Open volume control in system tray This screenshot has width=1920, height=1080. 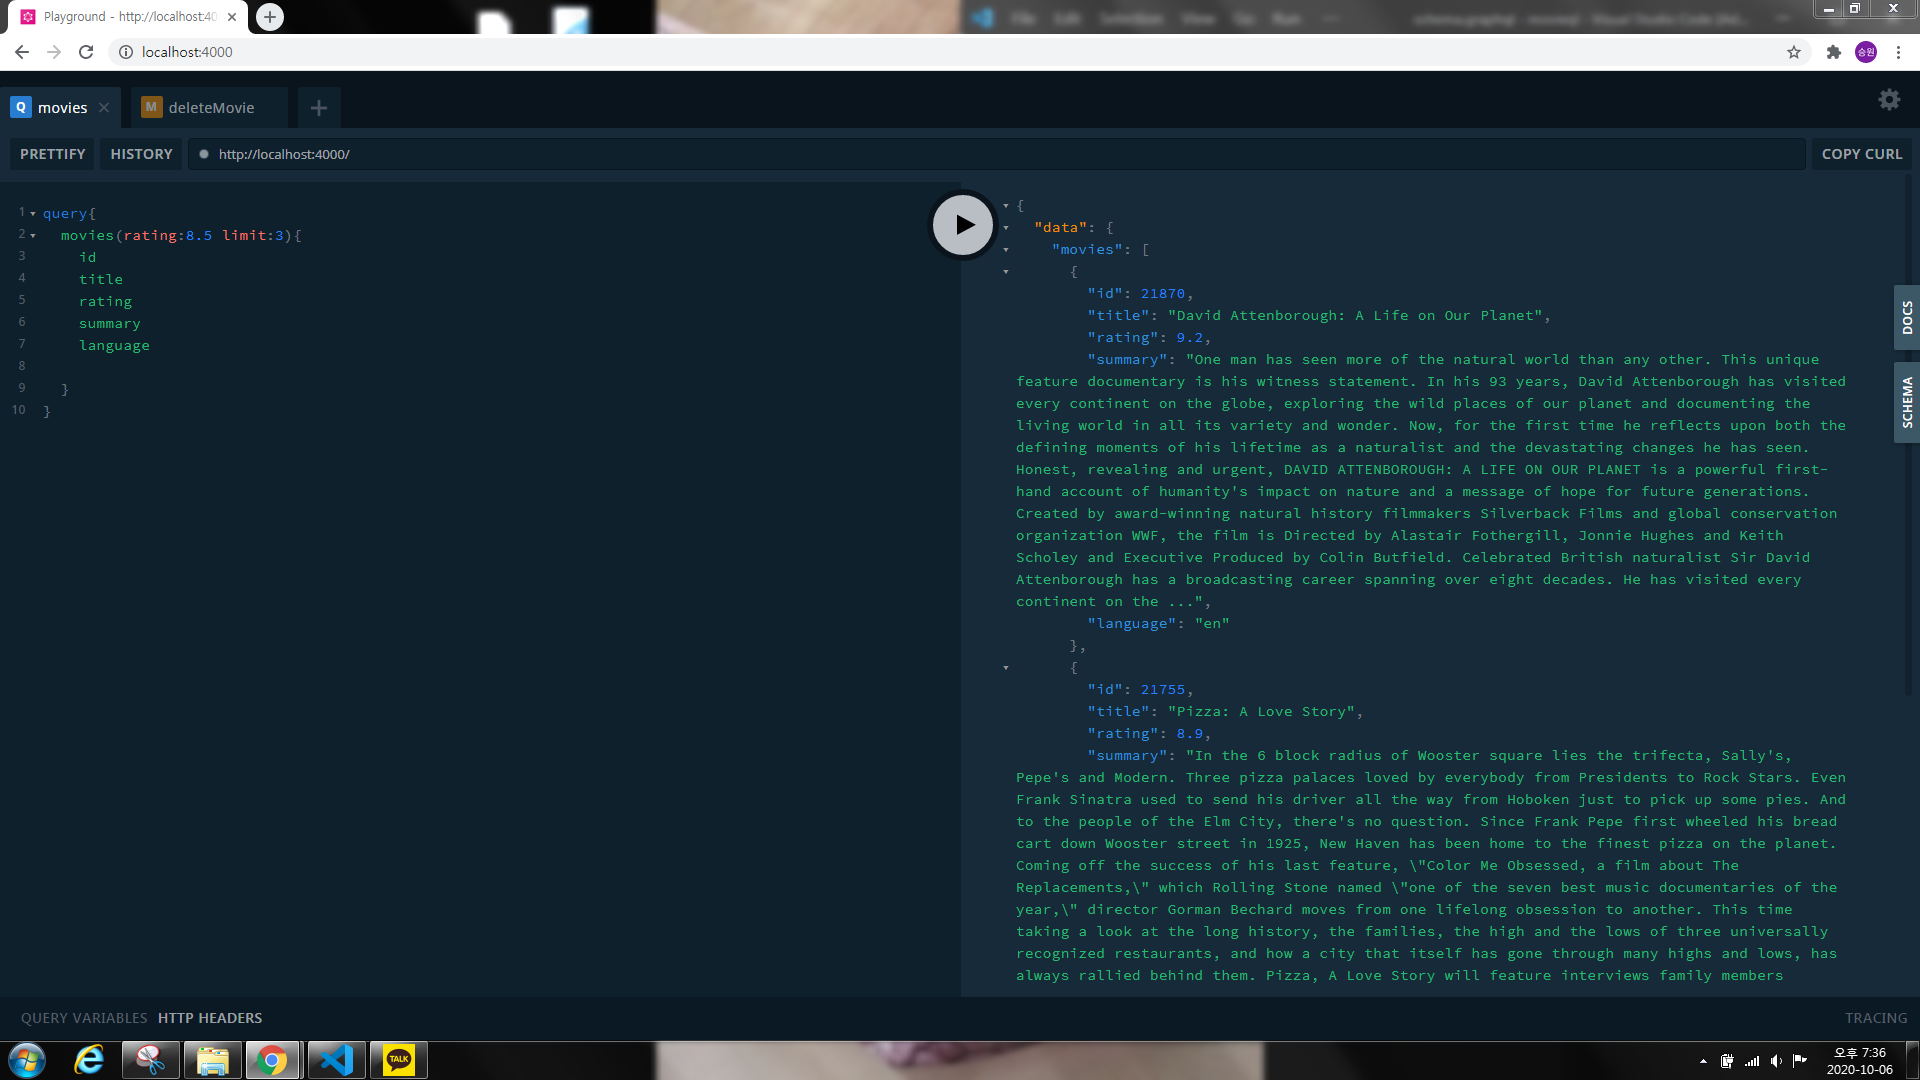pos(1776,1061)
